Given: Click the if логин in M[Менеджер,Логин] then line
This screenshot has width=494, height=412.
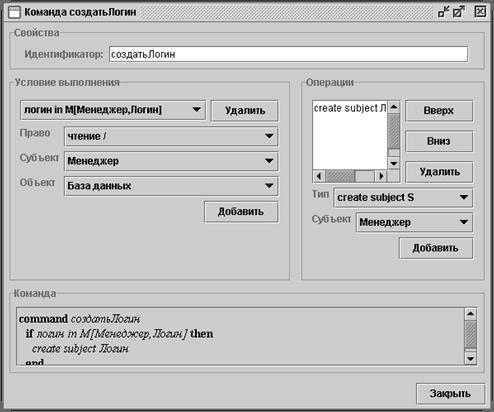Looking at the screenshot, I should point(119,334).
